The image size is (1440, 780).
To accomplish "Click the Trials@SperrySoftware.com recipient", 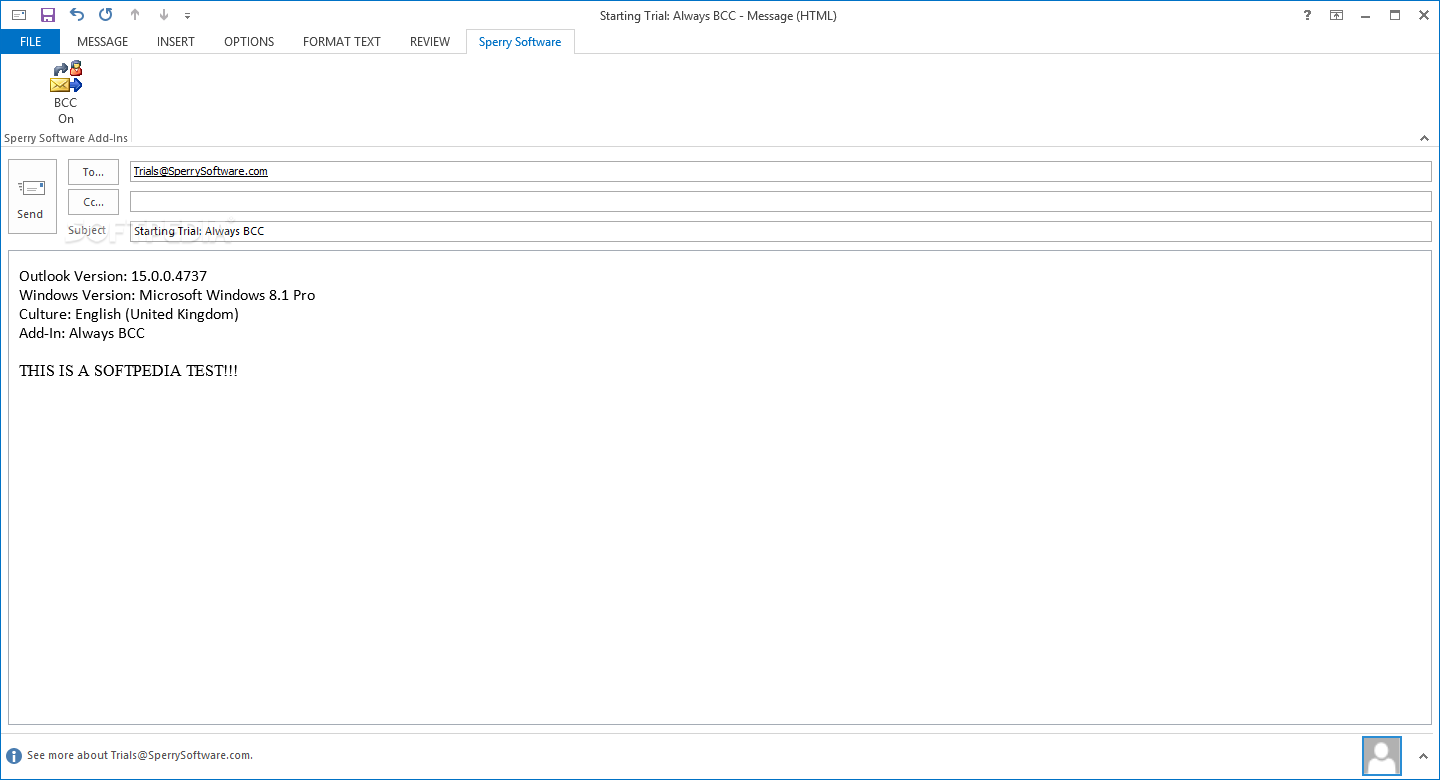I will [201, 171].
